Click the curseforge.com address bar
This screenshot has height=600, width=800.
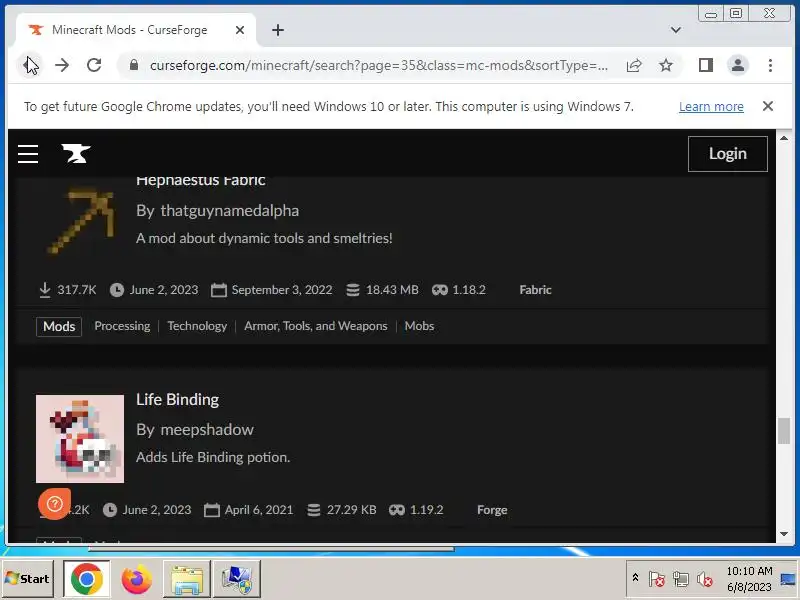tap(379, 65)
